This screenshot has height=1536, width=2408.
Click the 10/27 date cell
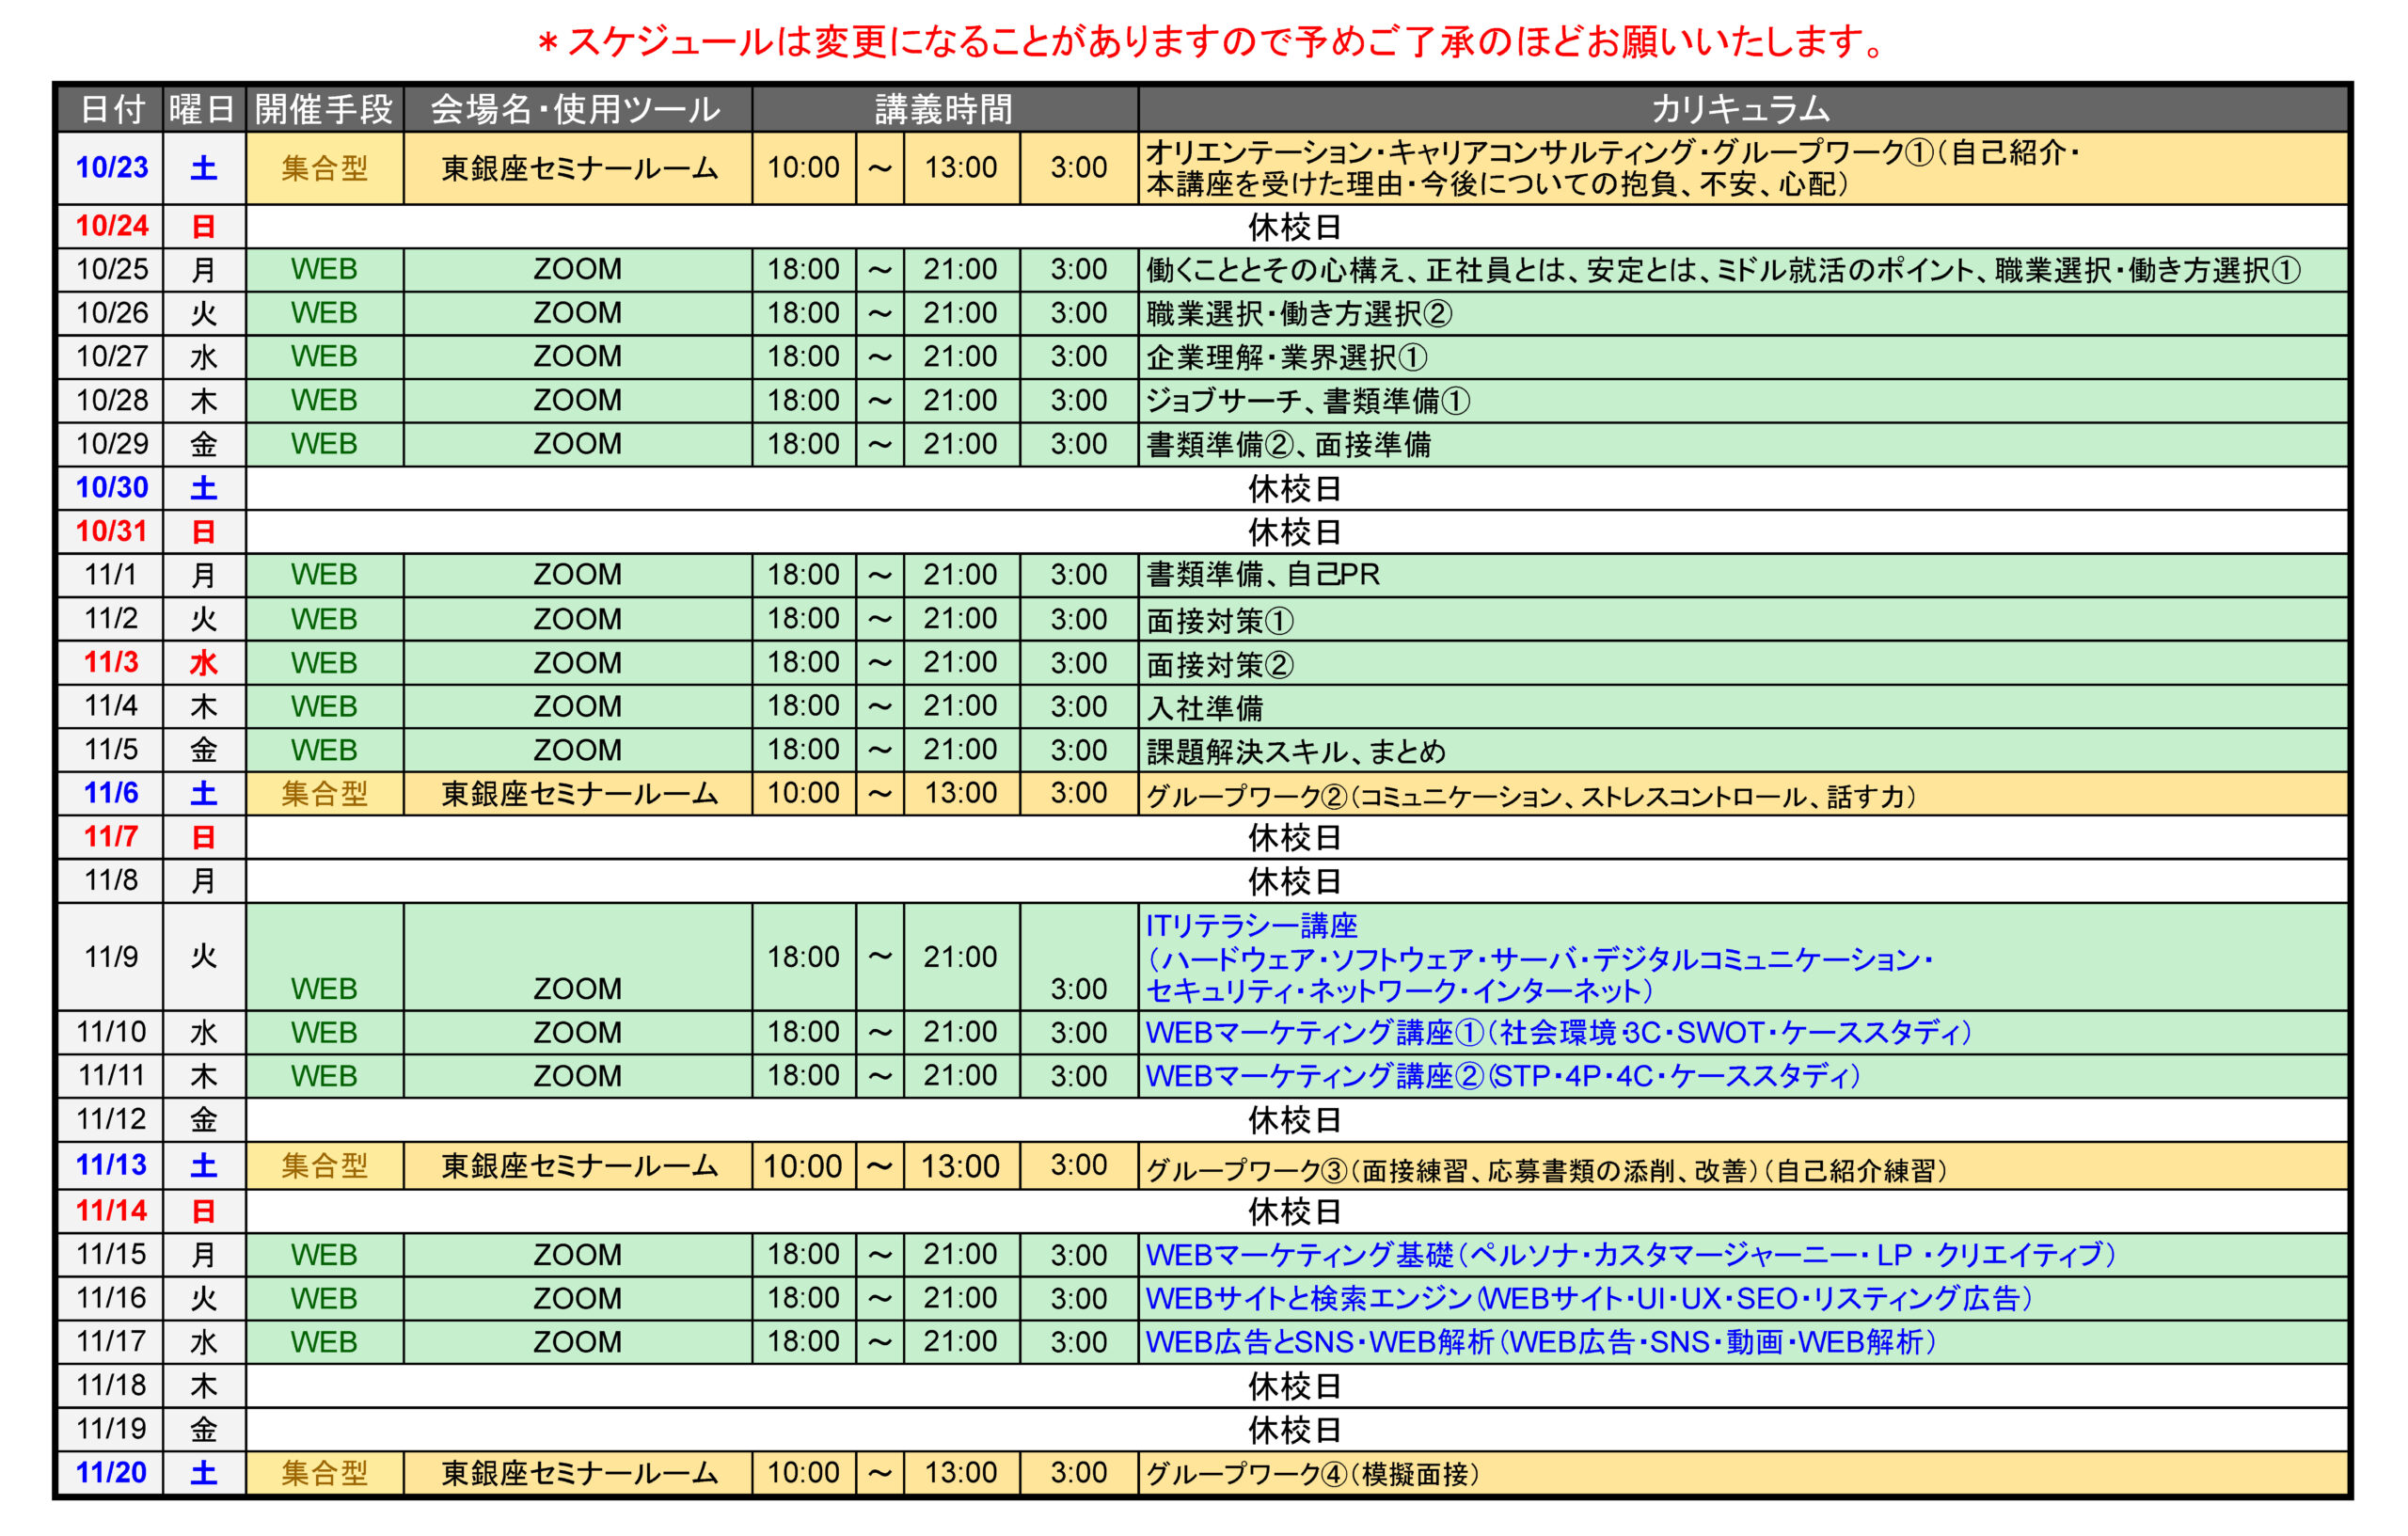pyautogui.click(x=111, y=357)
